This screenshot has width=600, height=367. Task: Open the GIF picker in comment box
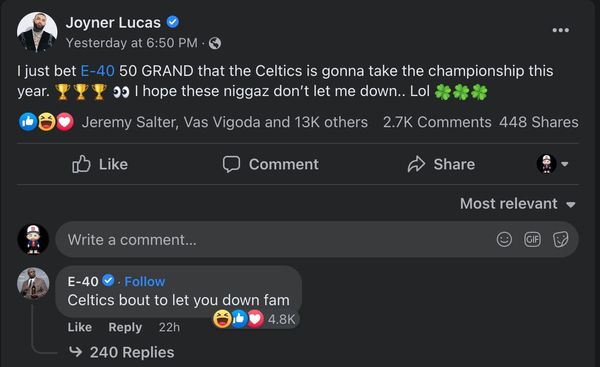tap(532, 240)
